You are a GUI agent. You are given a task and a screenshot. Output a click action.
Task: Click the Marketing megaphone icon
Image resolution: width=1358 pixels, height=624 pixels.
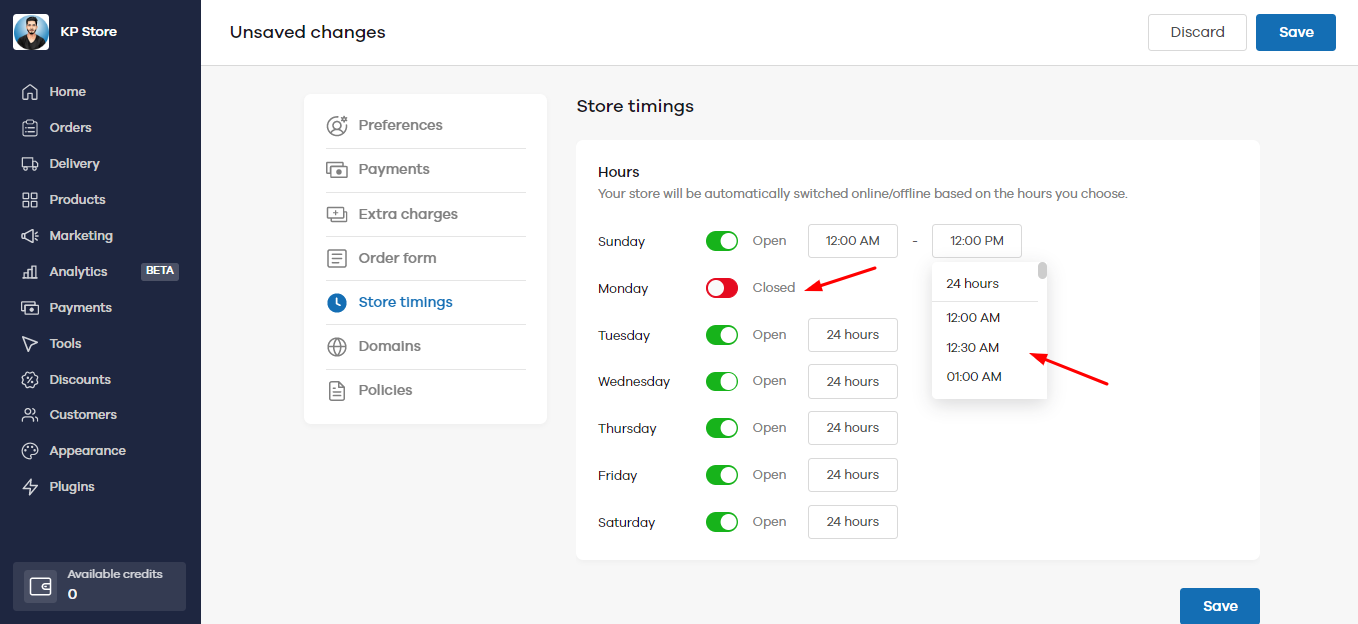(x=30, y=236)
